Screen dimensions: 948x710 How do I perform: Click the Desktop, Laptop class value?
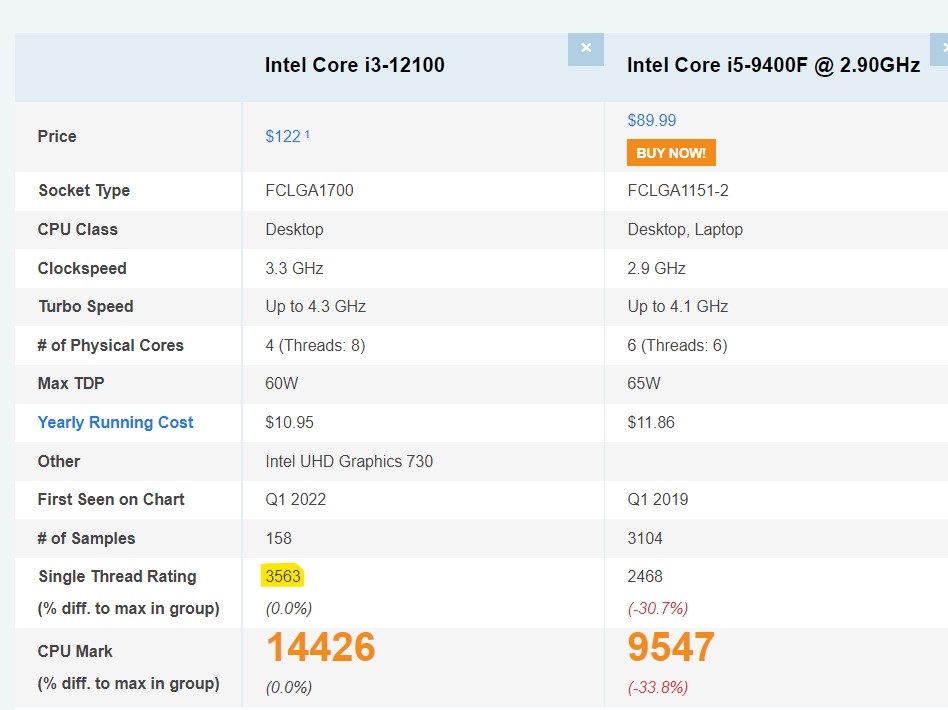(685, 230)
